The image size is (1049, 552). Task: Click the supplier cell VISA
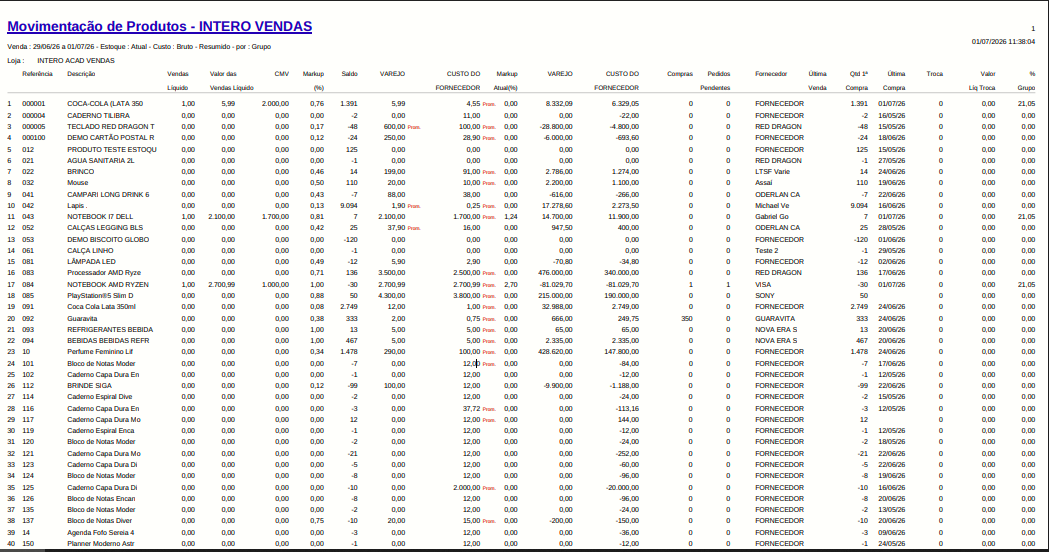coord(763,284)
